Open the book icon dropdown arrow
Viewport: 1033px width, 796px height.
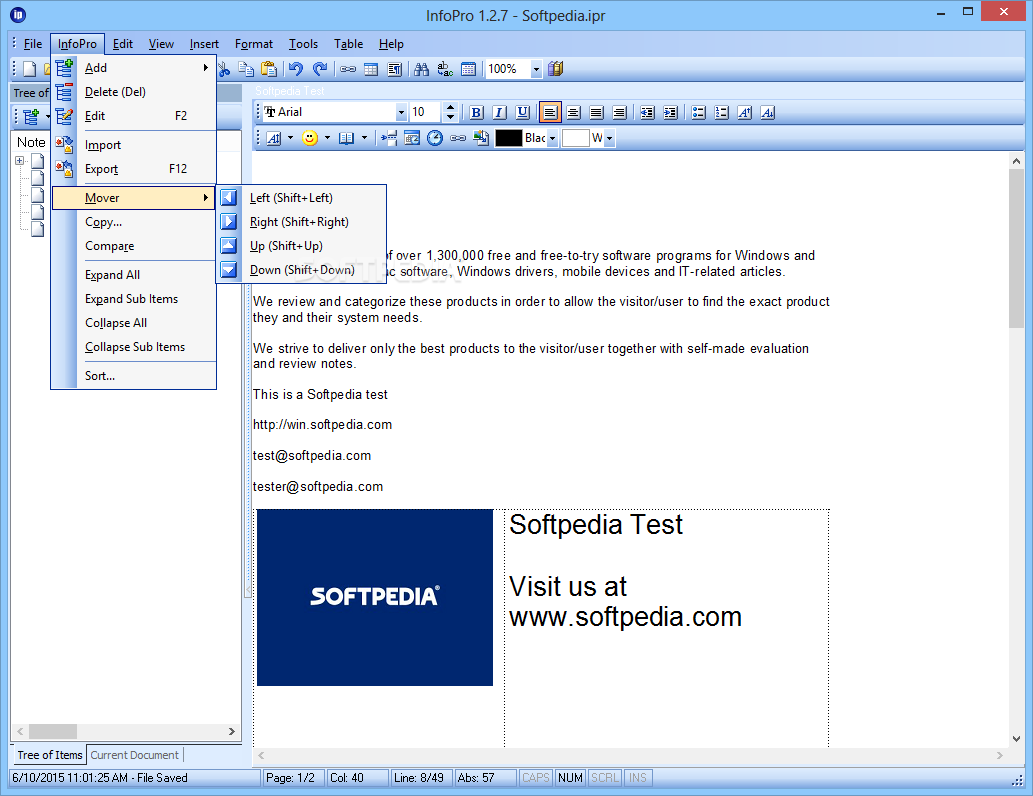click(364, 138)
